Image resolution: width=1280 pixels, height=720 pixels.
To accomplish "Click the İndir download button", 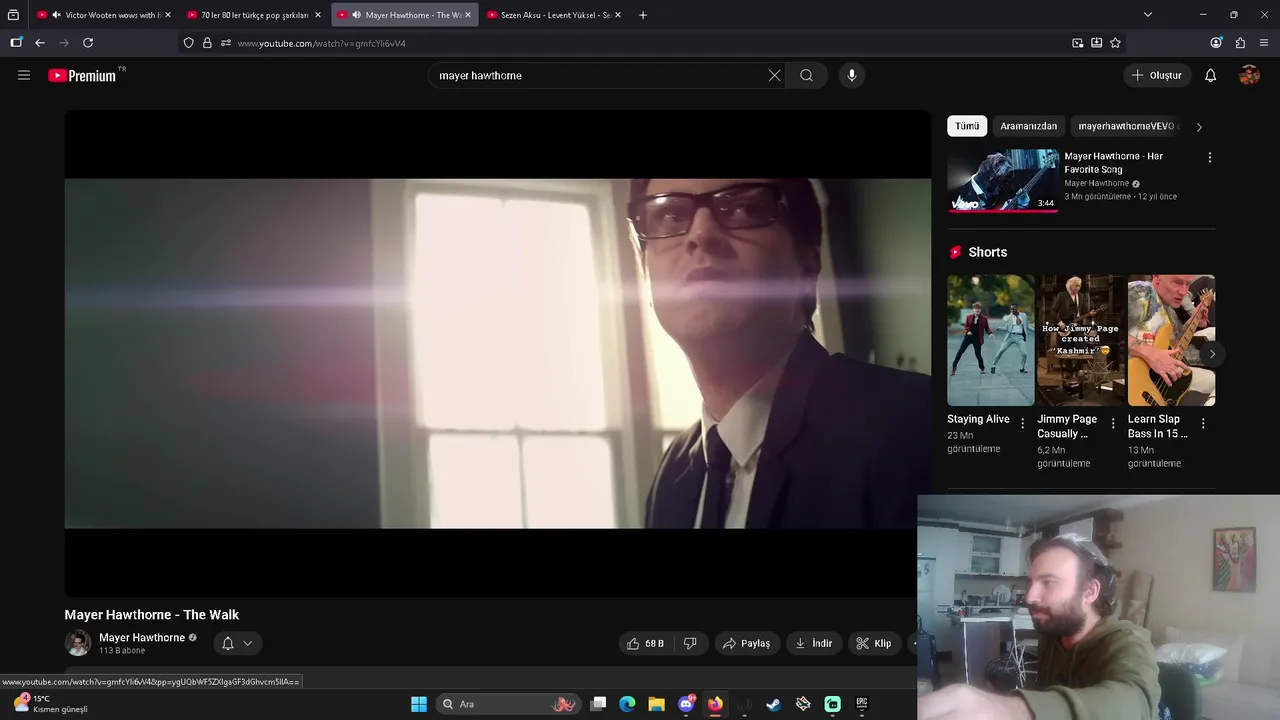I will pyautogui.click(x=814, y=644).
